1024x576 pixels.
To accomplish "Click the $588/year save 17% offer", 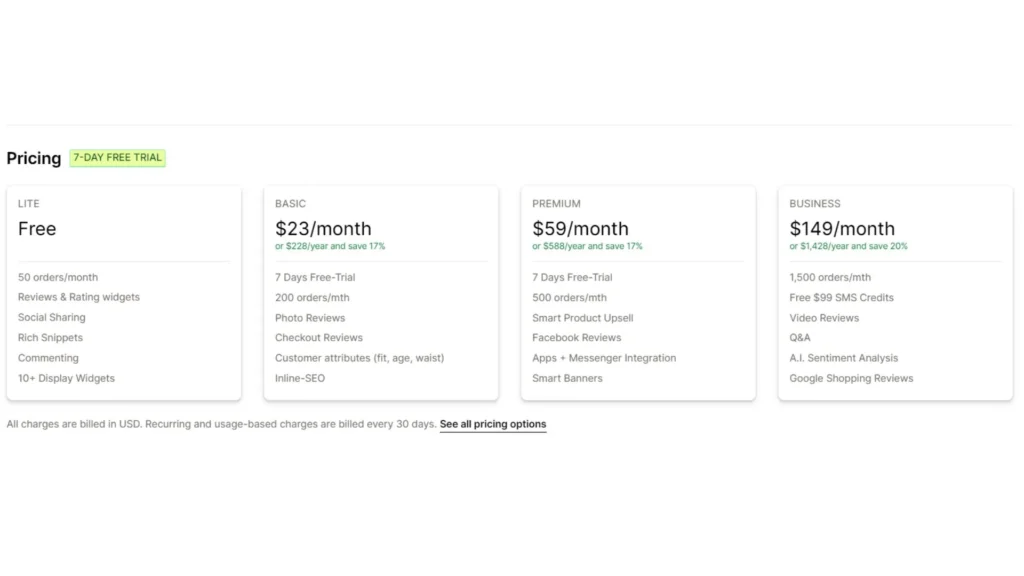I will coord(587,246).
